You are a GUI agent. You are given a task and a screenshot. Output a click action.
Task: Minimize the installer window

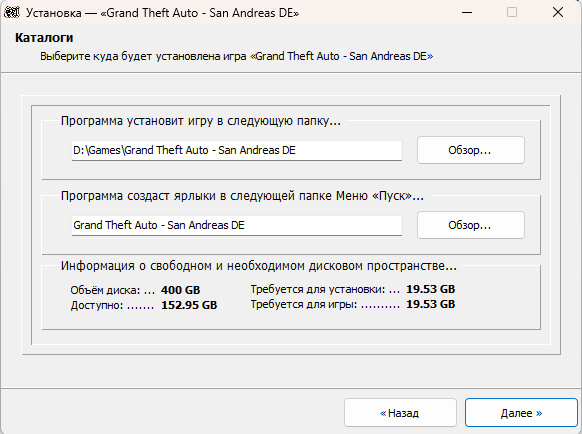tap(467, 13)
